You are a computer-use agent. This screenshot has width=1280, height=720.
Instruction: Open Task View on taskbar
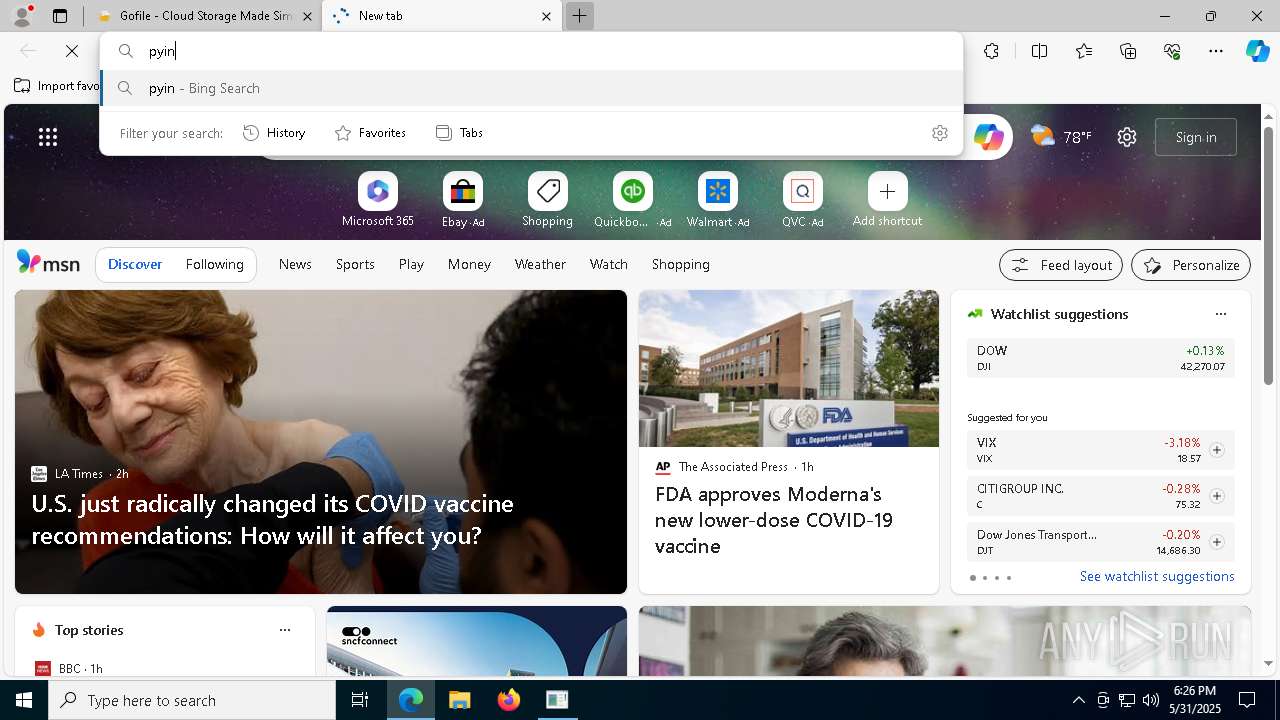point(360,700)
